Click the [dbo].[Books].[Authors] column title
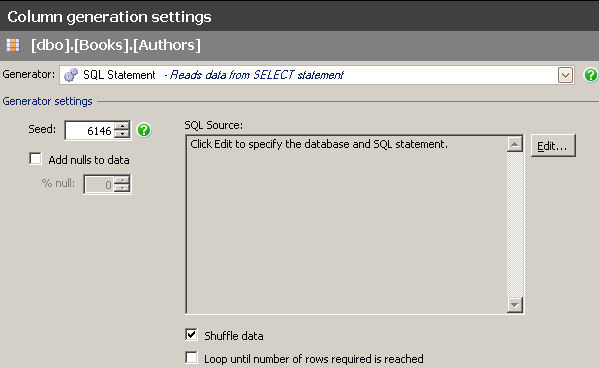Viewport: 599px width, 368px height. click(x=116, y=45)
